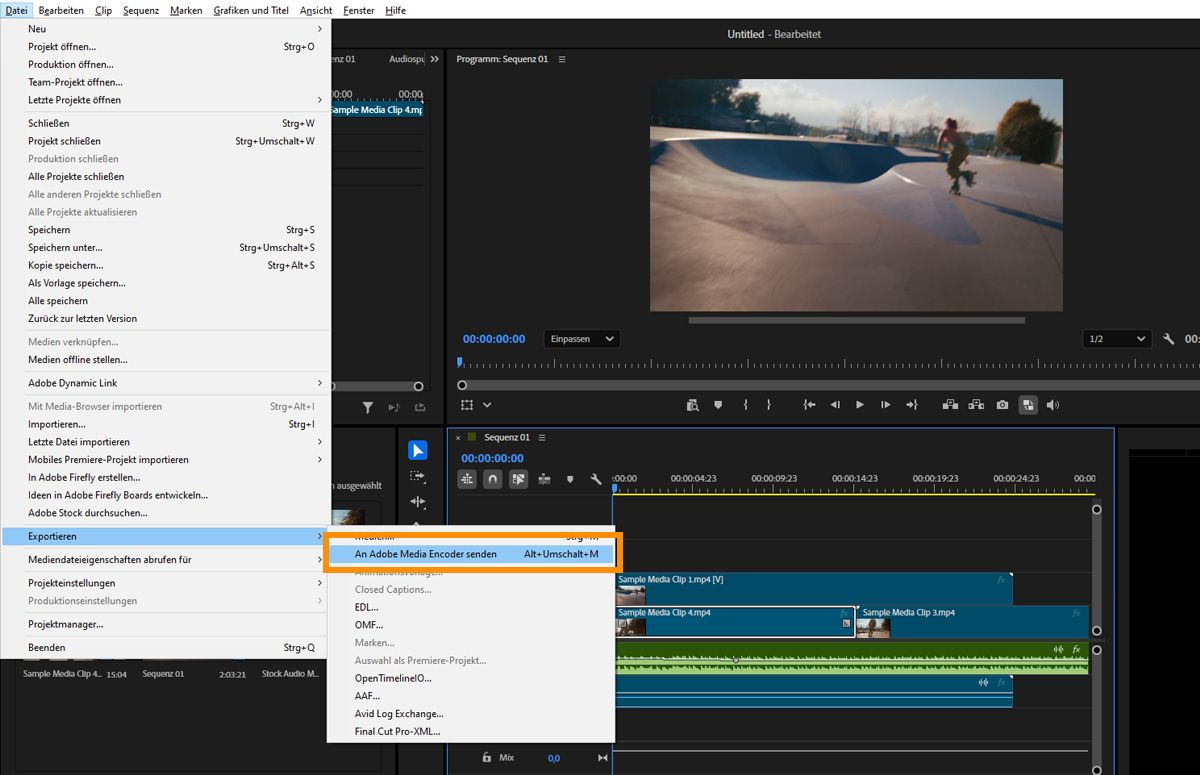Toggle linked selection in timeline
1200x775 pixels.
coord(518,479)
